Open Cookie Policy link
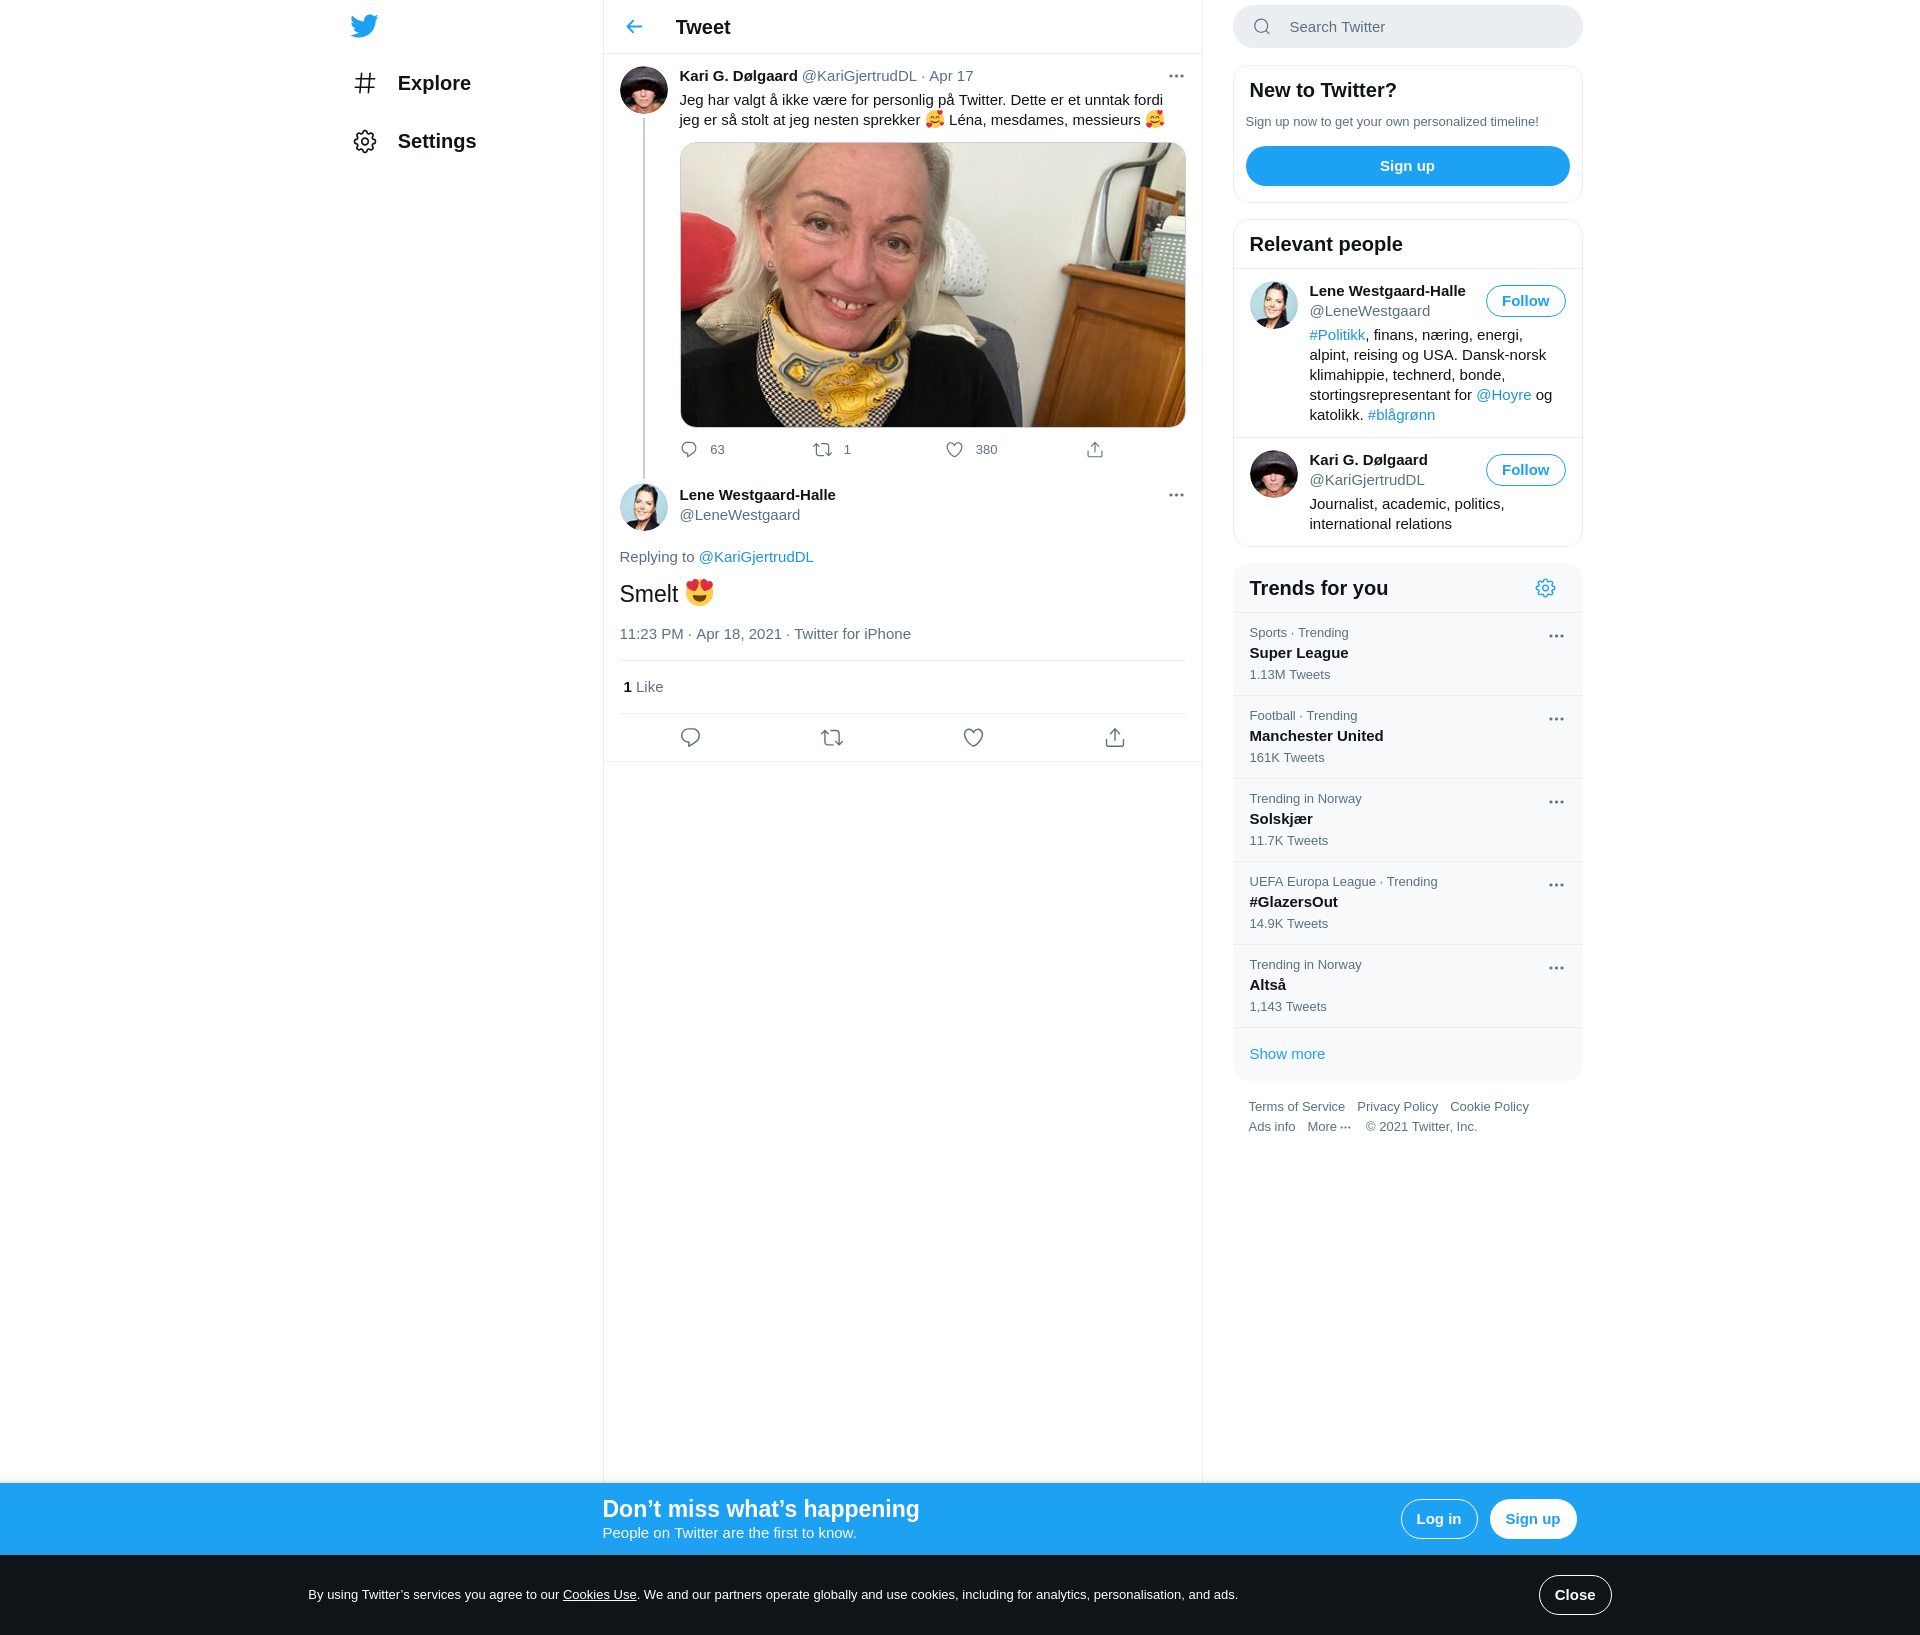This screenshot has height=1635, width=1920. tap(1489, 1107)
